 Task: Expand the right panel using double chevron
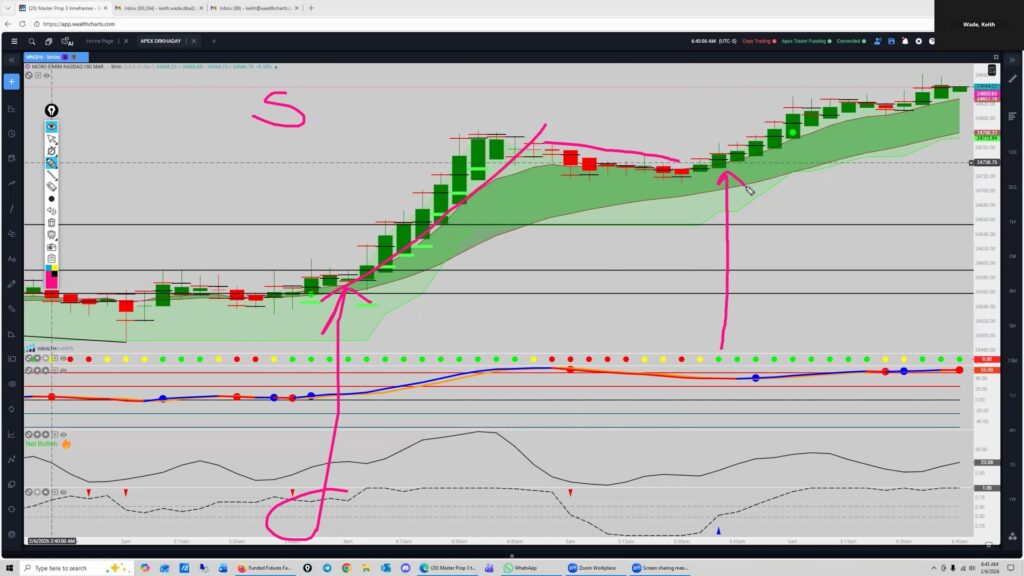point(1013,59)
